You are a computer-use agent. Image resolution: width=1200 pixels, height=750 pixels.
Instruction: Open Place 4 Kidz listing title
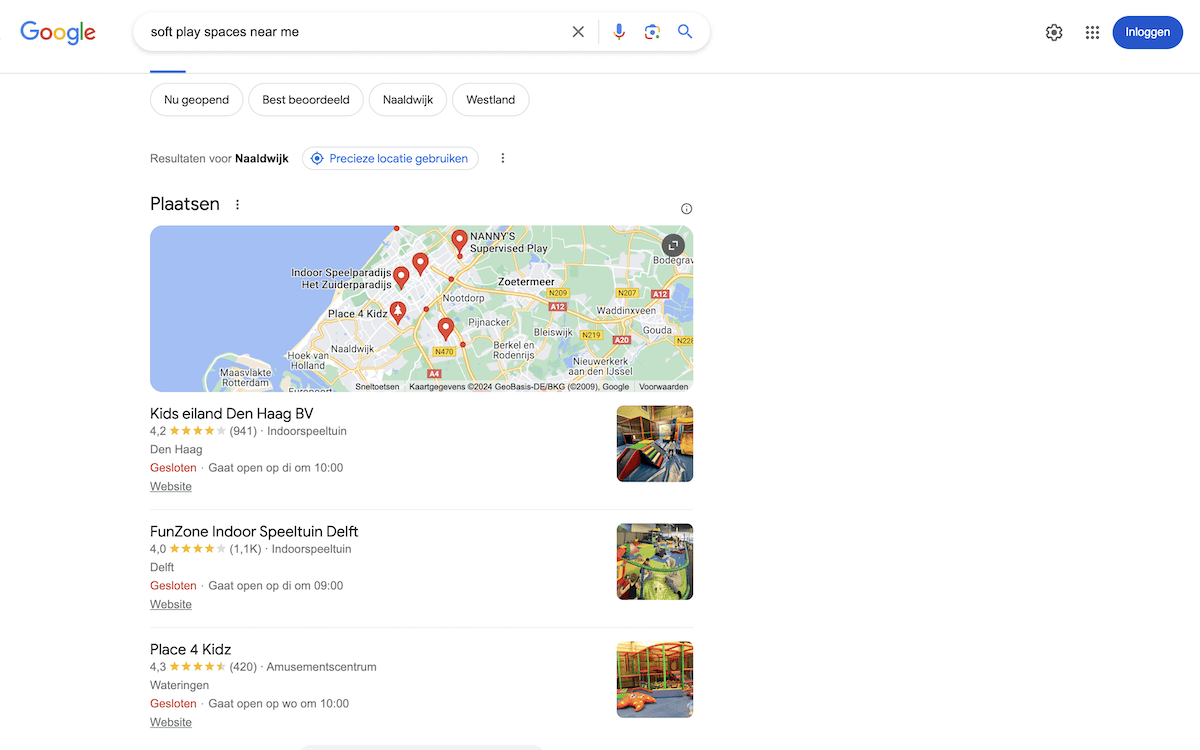point(191,649)
